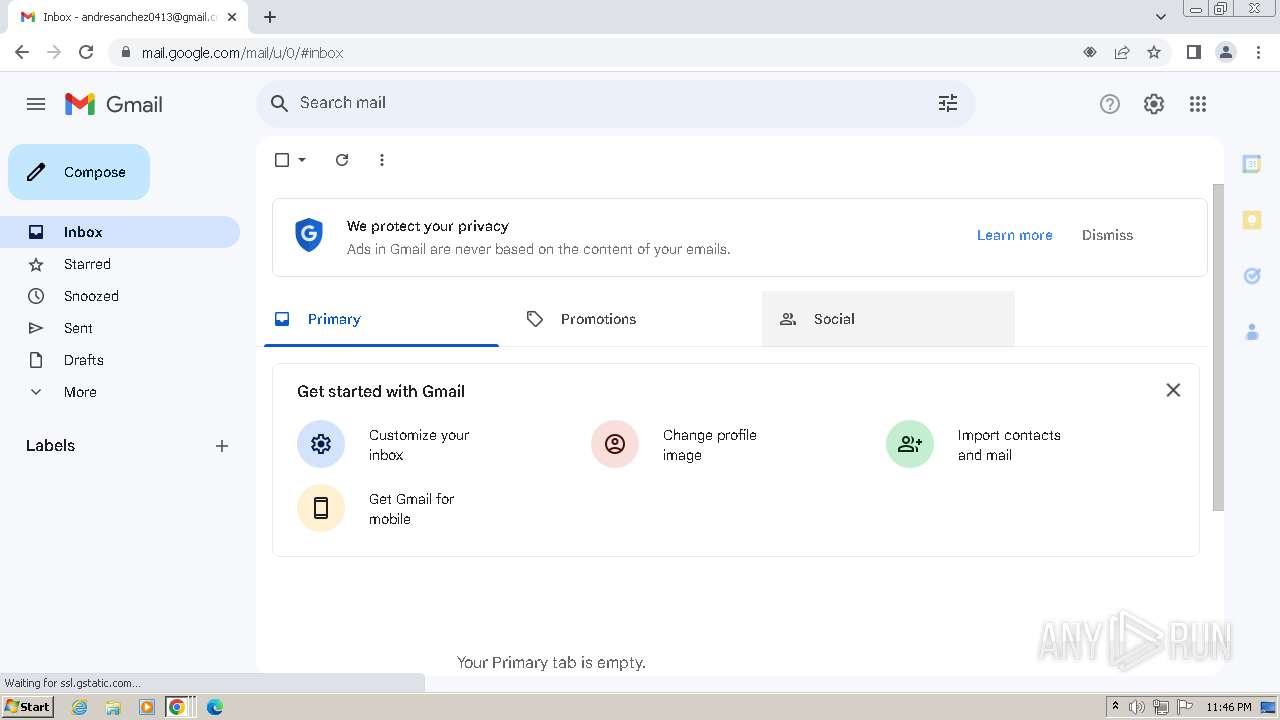Click Get Gmail for mobile text
1280x720 pixels.
pyautogui.click(x=411, y=509)
